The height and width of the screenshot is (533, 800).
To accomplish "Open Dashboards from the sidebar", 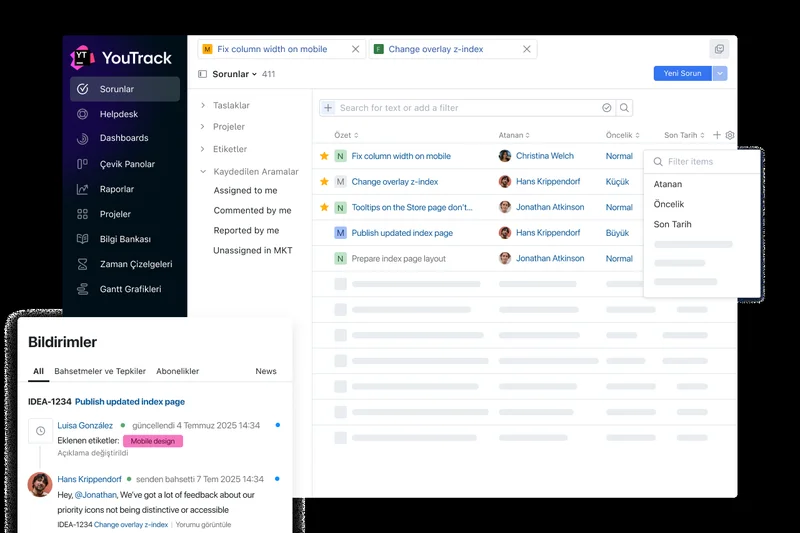I will click(124, 138).
